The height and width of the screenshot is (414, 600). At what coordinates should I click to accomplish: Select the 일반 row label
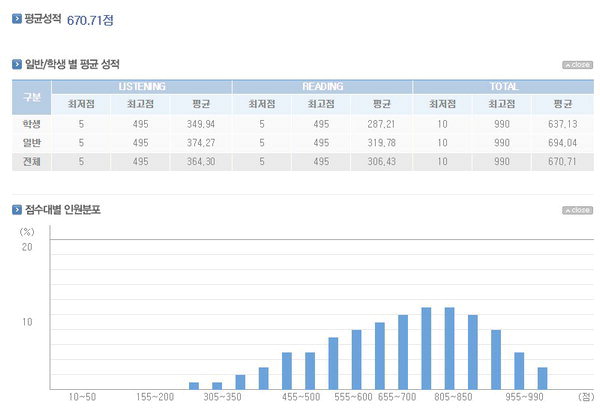tap(31, 143)
